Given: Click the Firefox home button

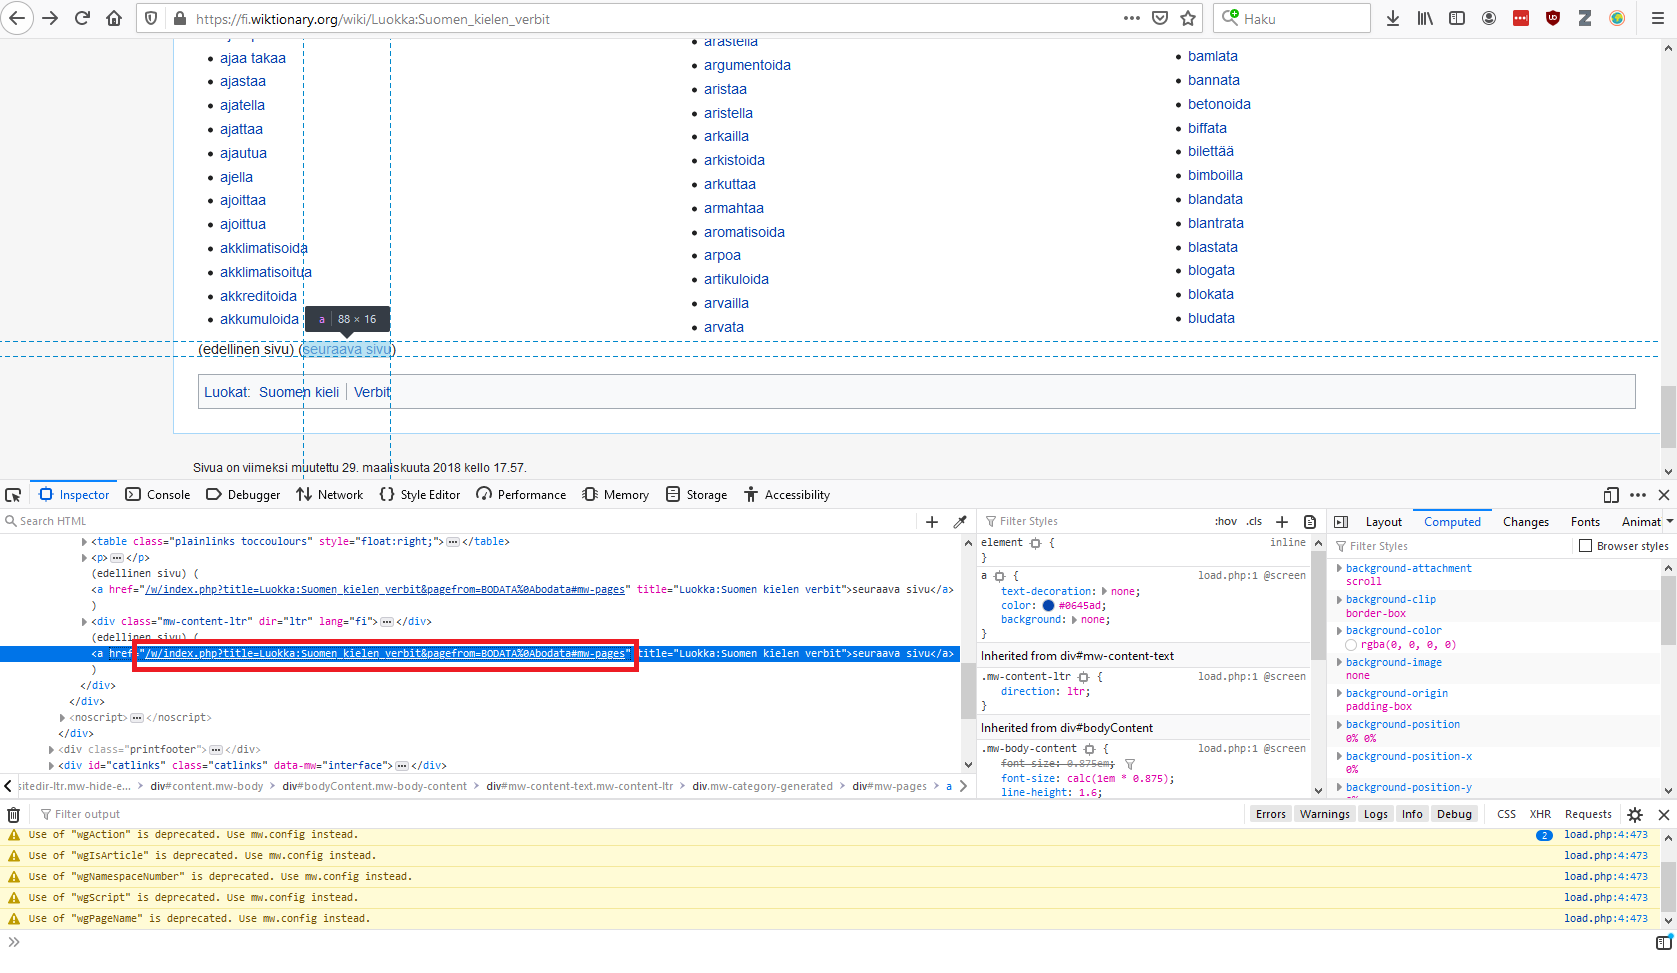Looking at the screenshot, I should [114, 18].
